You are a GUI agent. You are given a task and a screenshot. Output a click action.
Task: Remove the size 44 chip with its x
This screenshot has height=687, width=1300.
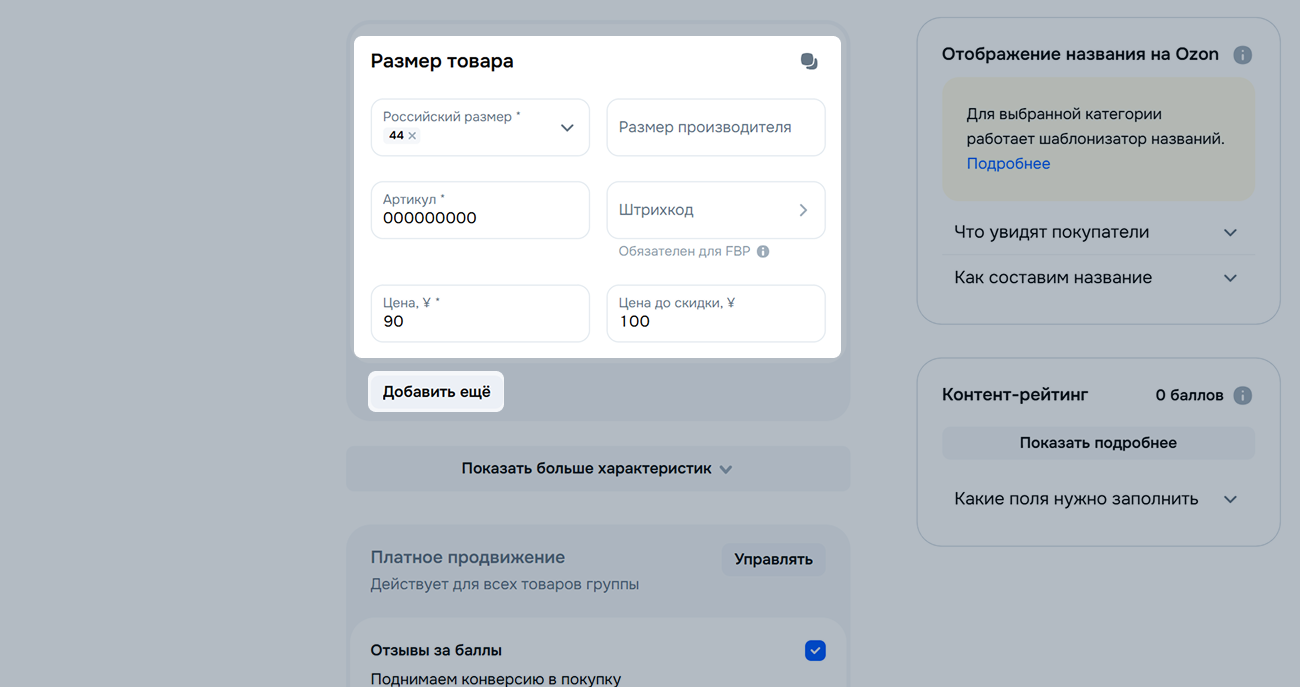(x=412, y=136)
